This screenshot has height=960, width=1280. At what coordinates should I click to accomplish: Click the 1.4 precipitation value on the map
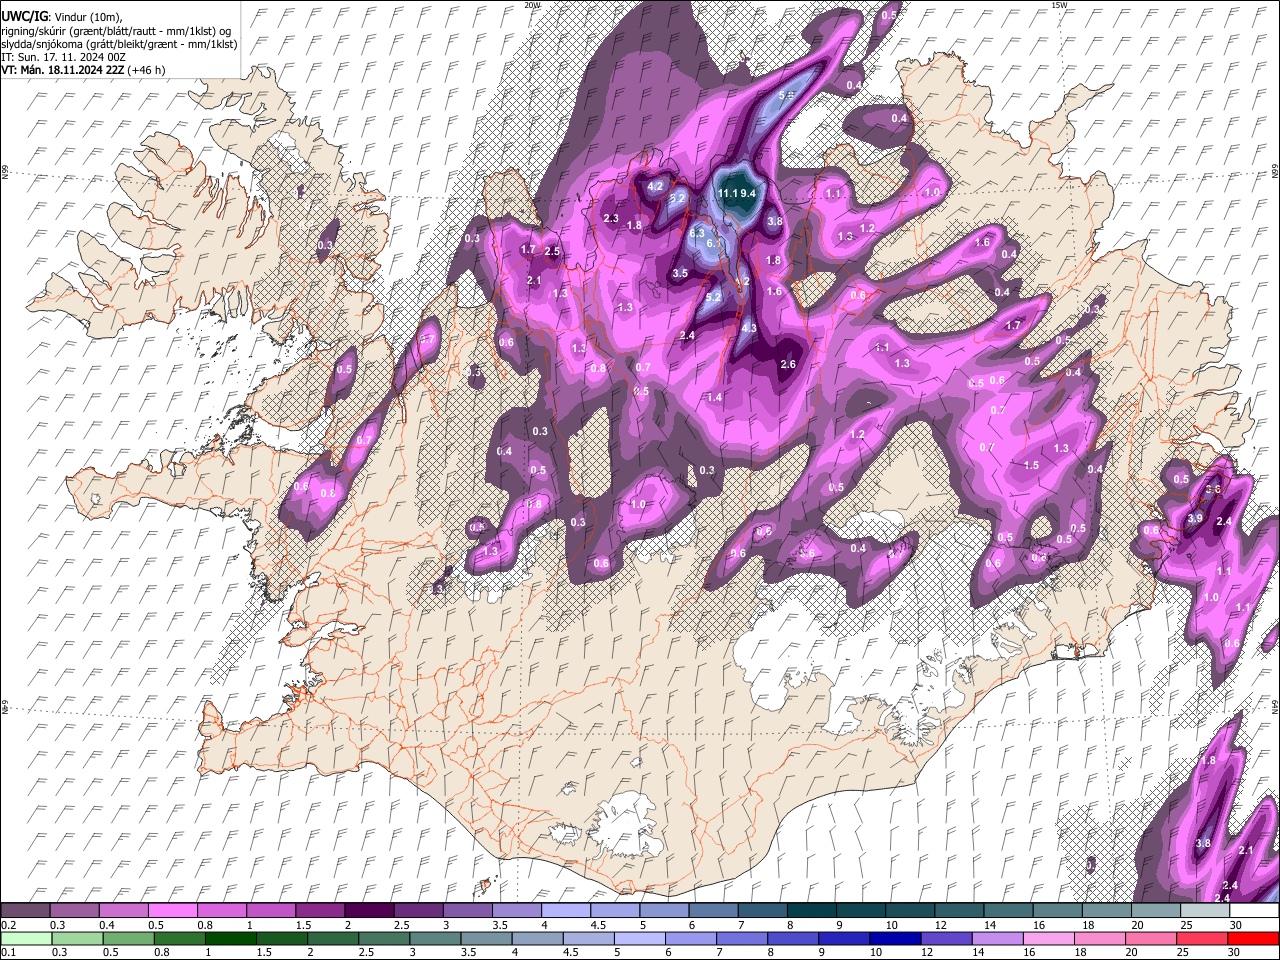[x=714, y=398]
